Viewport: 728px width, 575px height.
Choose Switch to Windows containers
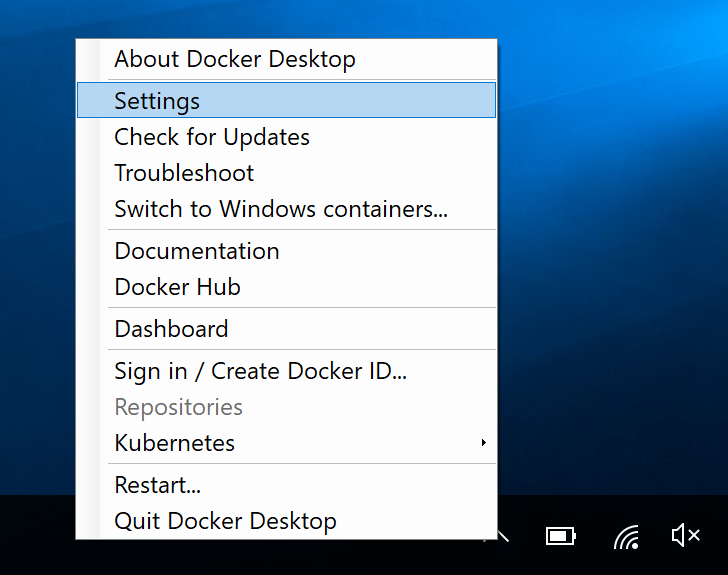pyautogui.click(x=286, y=209)
